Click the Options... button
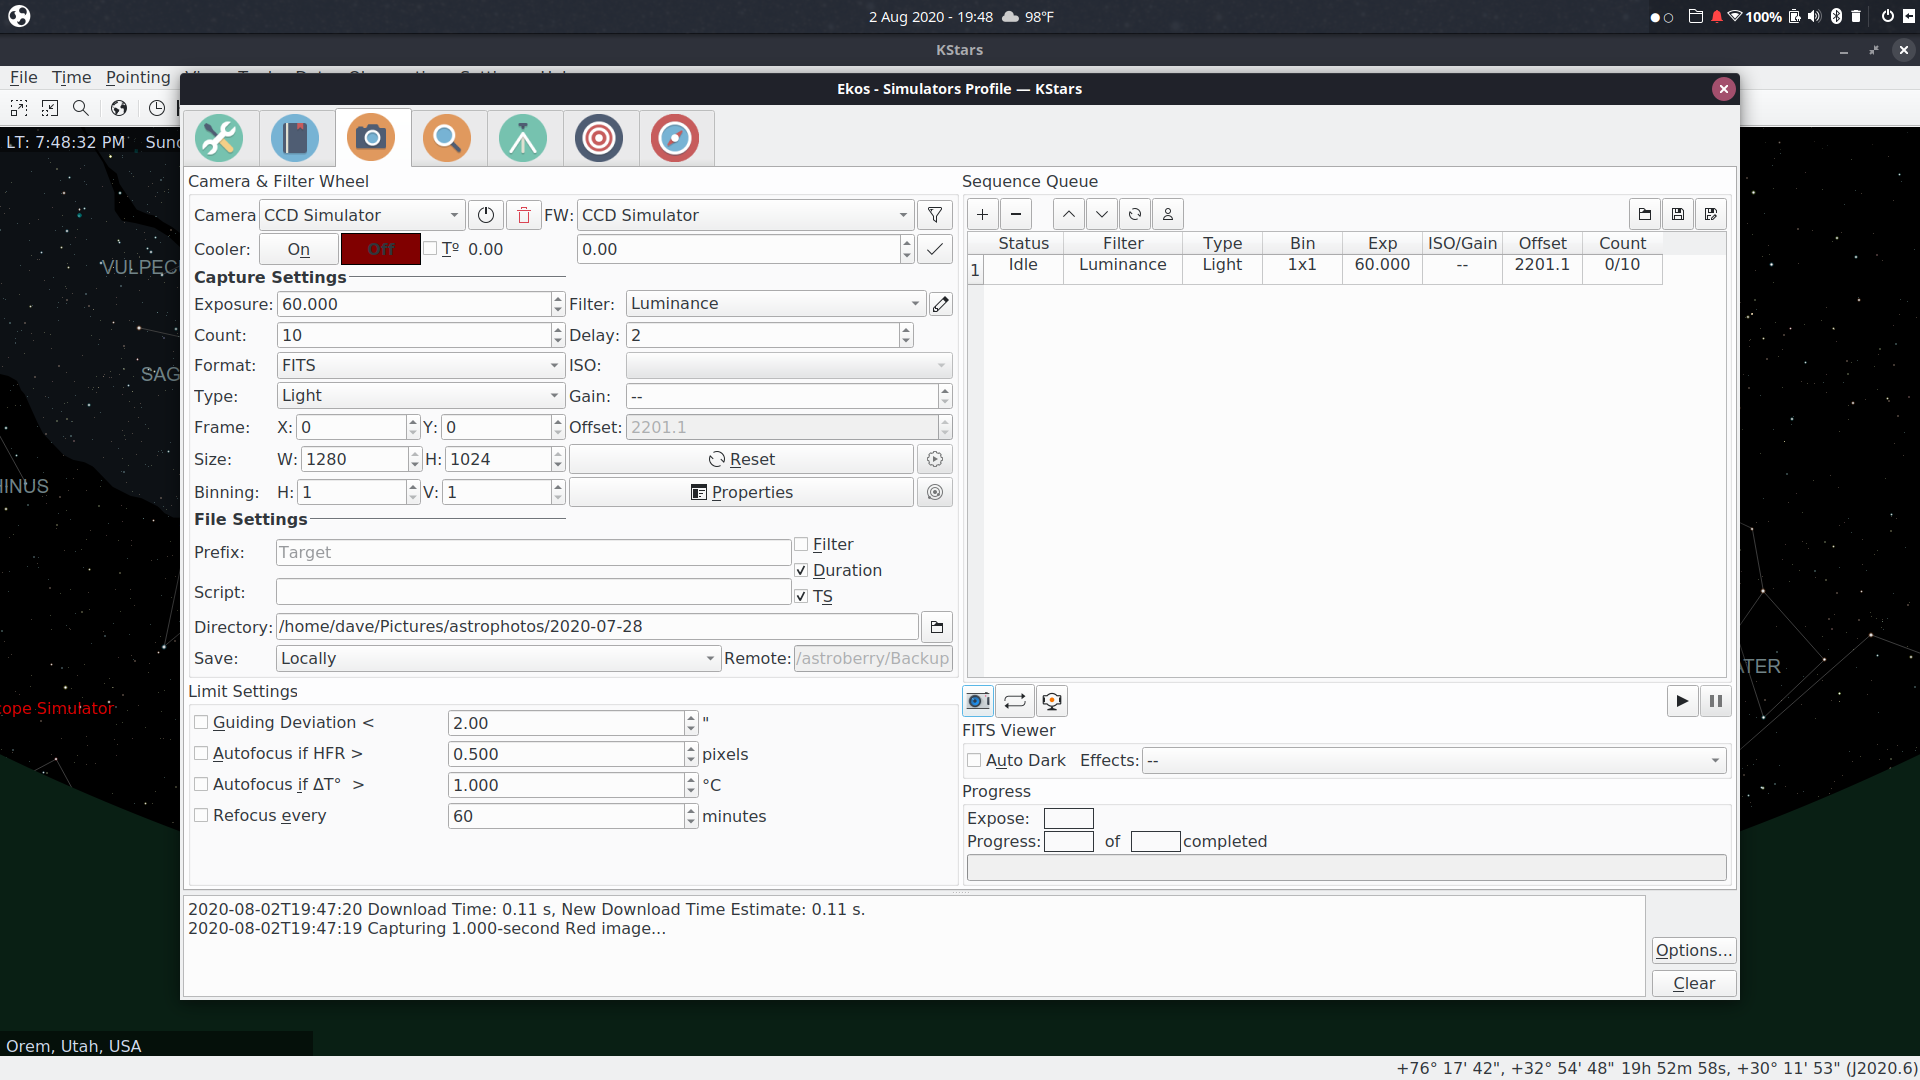This screenshot has width=1920, height=1080. pos(1693,950)
